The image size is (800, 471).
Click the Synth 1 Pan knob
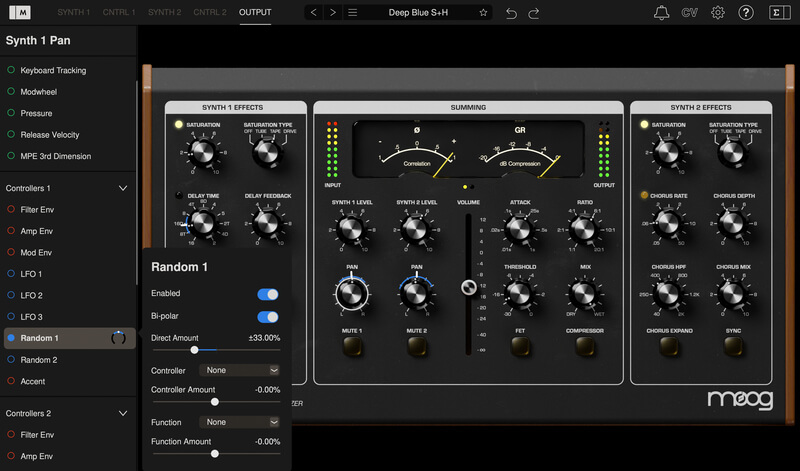[352, 294]
